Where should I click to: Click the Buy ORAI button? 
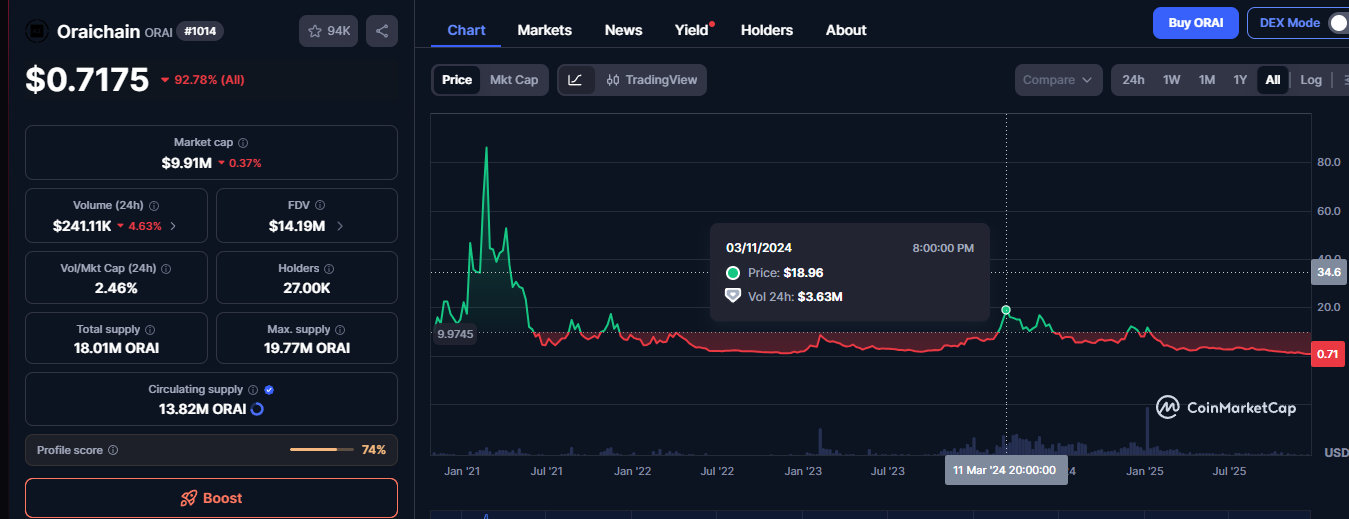[x=1196, y=23]
